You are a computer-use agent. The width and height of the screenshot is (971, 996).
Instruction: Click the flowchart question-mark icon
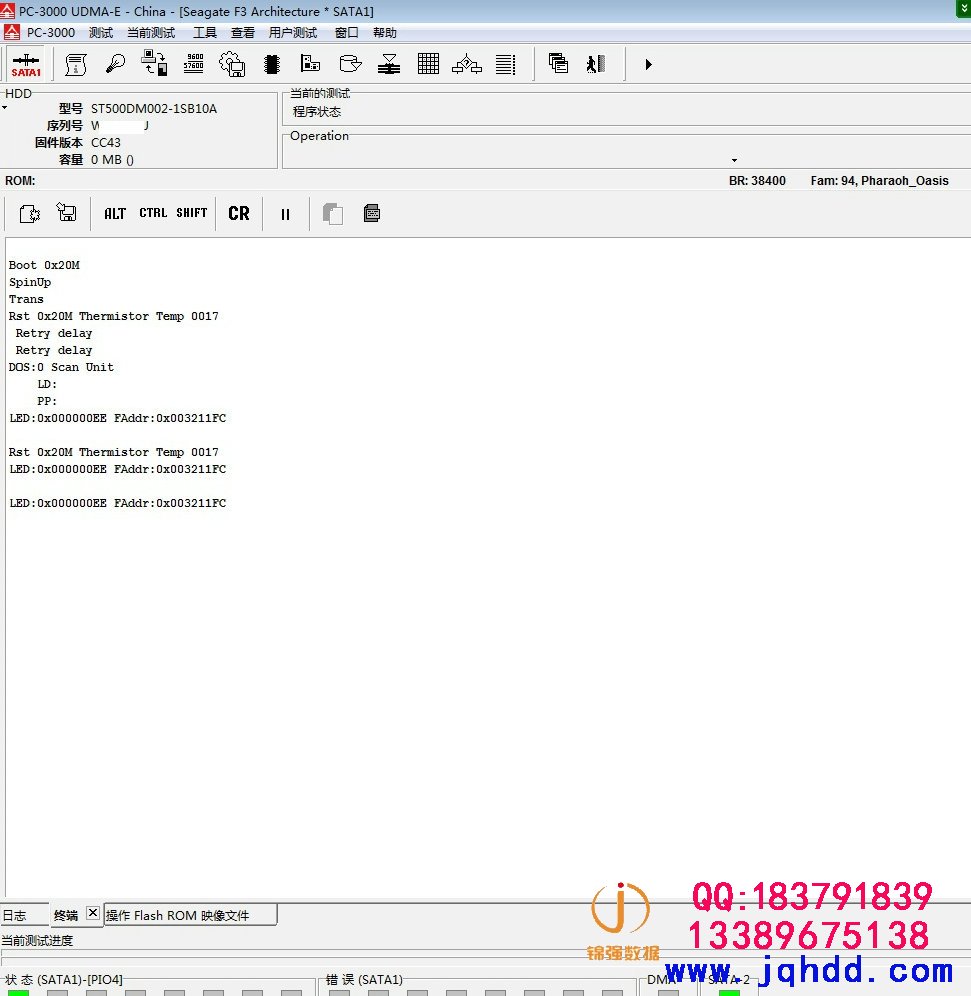tap(467, 64)
